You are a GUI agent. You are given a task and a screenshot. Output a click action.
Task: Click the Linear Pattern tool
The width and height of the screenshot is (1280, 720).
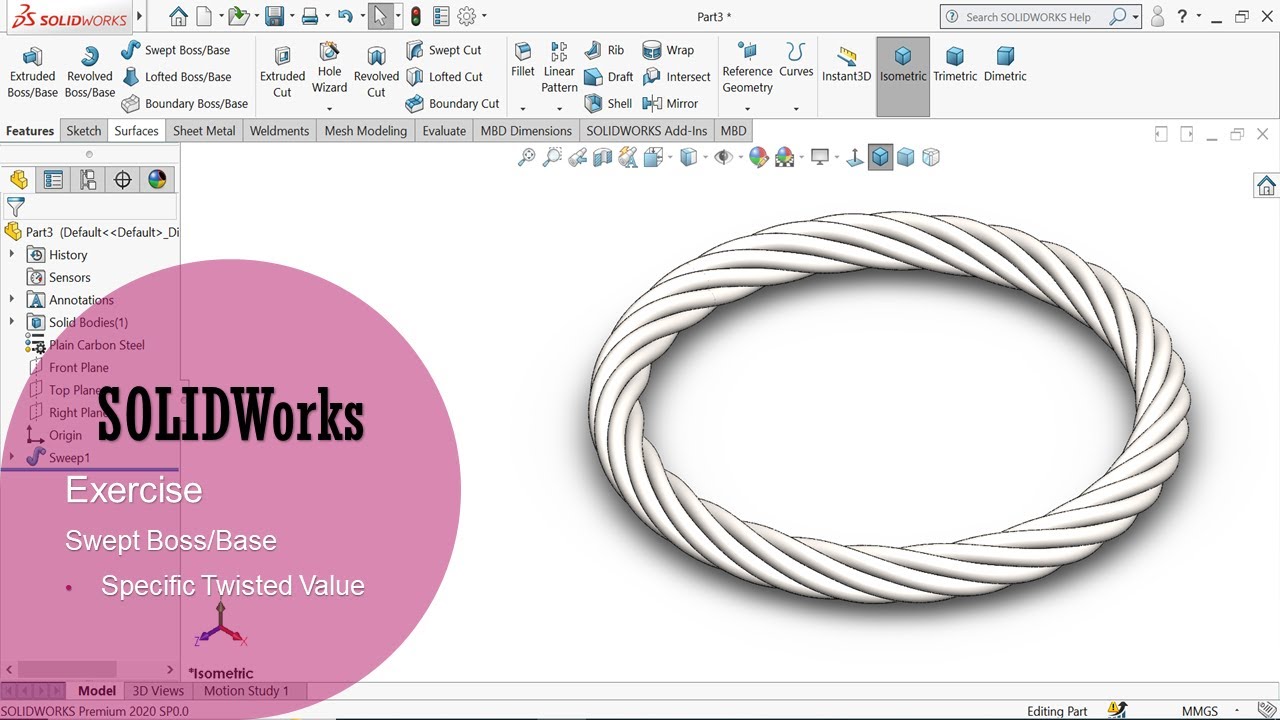coord(559,68)
